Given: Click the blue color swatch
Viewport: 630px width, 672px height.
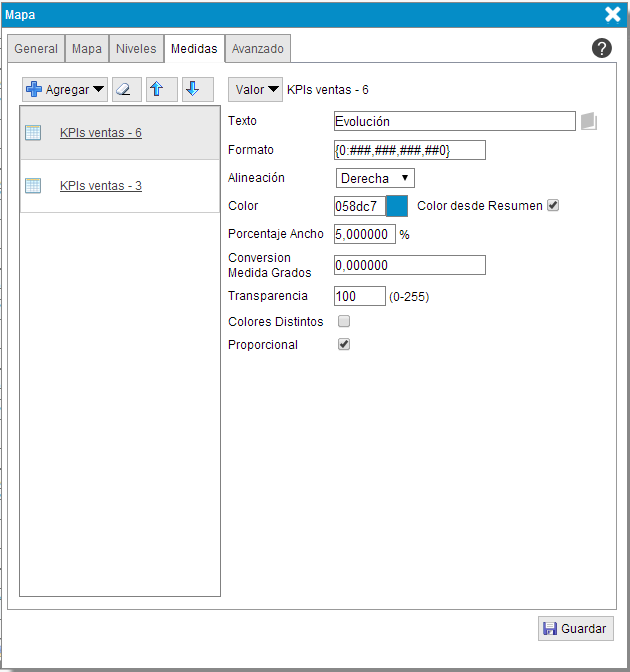Looking at the screenshot, I should pyautogui.click(x=397, y=206).
